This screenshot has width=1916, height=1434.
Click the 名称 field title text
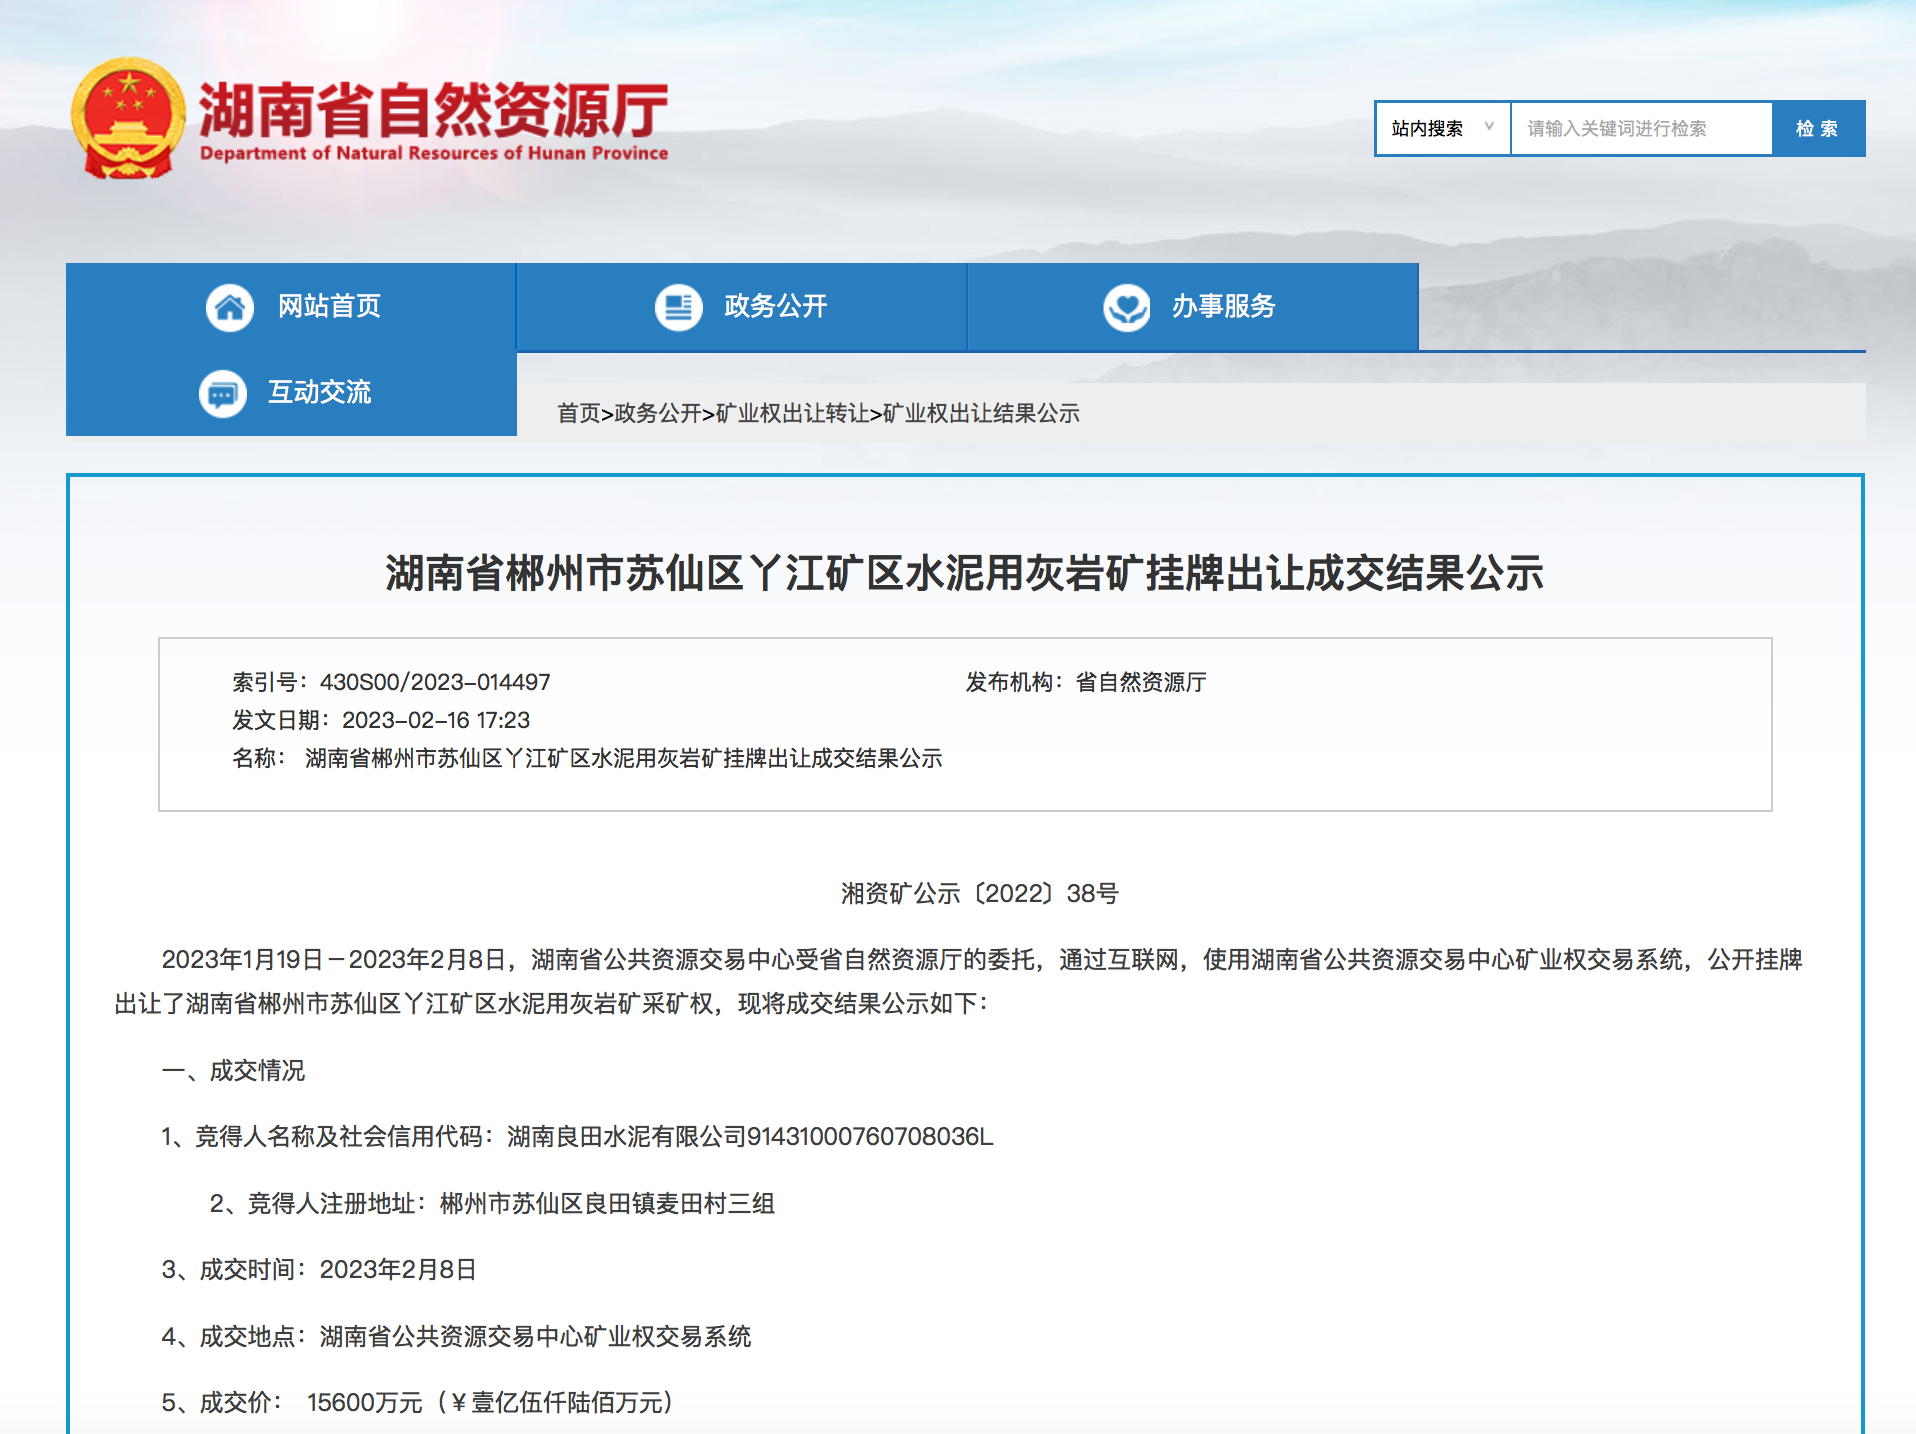(x=623, y=758)
